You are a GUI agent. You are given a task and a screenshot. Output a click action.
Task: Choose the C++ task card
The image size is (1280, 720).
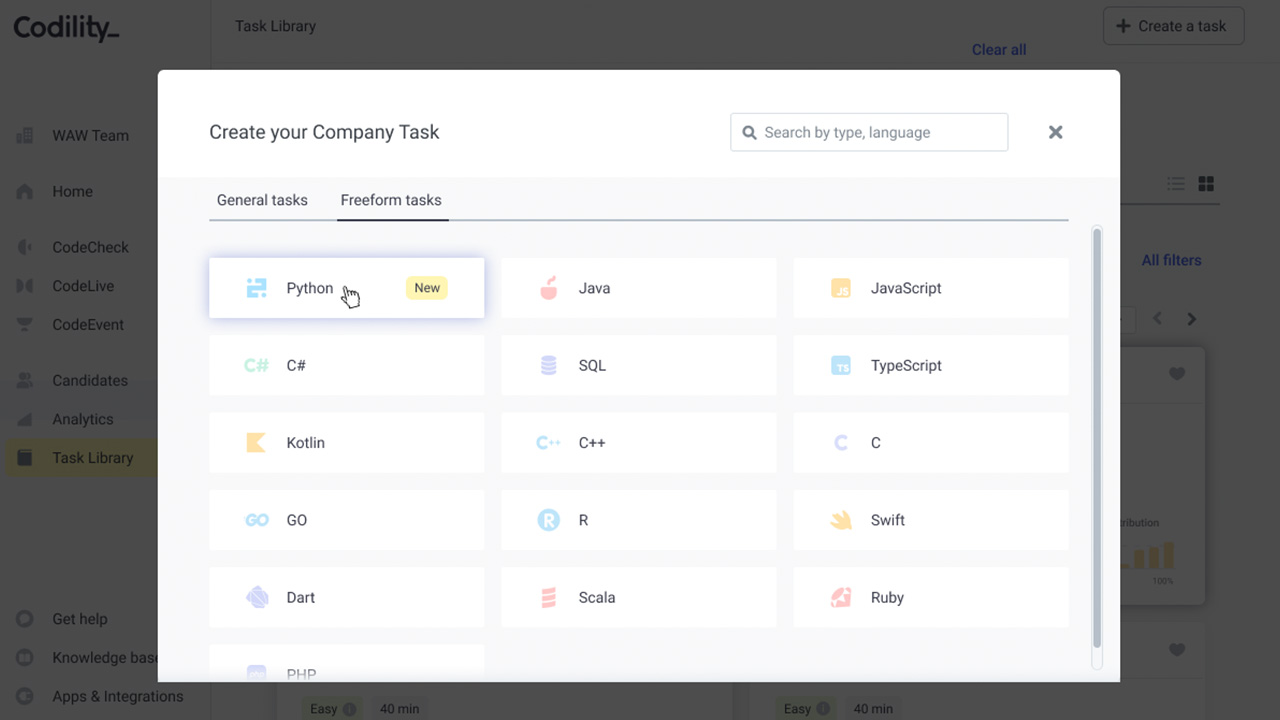coord(638,443)
